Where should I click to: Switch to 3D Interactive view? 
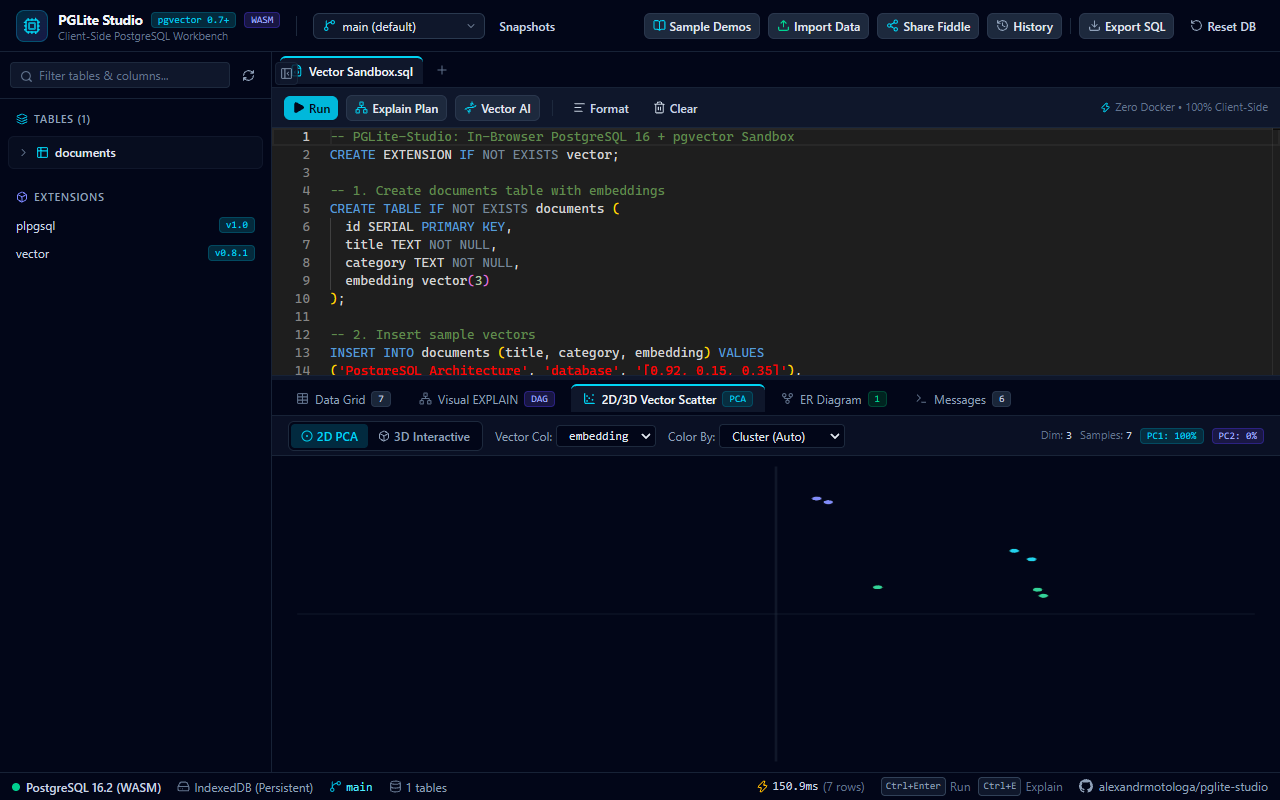click(x=424, y=436)
